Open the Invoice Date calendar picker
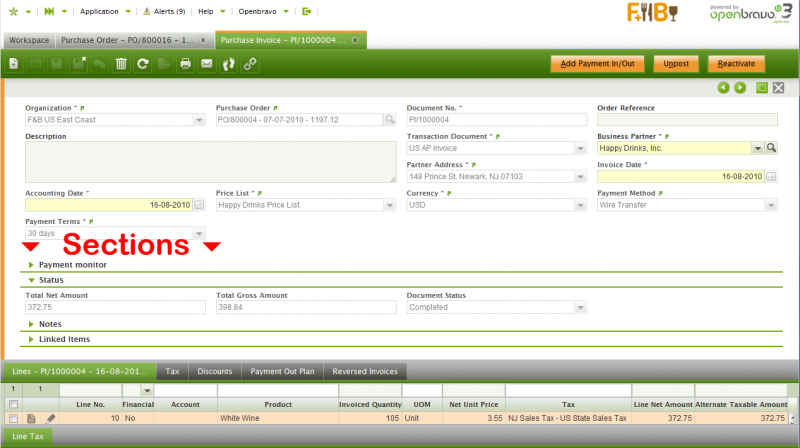800x448 pixels. (x=771, y=177)
